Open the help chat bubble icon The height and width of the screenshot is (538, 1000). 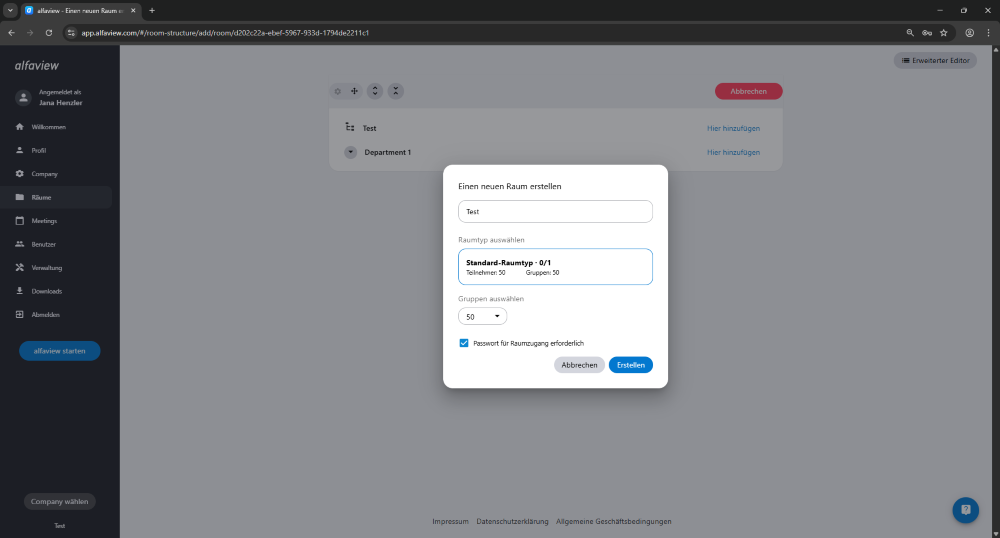(x=965, y=510)
